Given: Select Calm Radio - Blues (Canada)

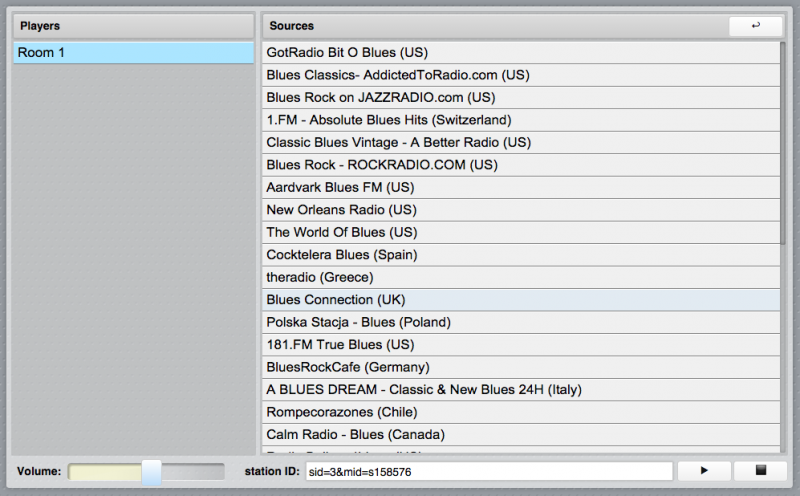Looking at the screenshot, I should point(521,434).
